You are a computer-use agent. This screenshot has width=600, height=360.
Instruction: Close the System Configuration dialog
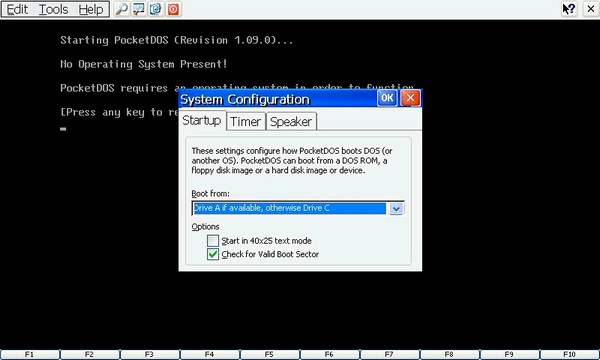coord(410,98)
